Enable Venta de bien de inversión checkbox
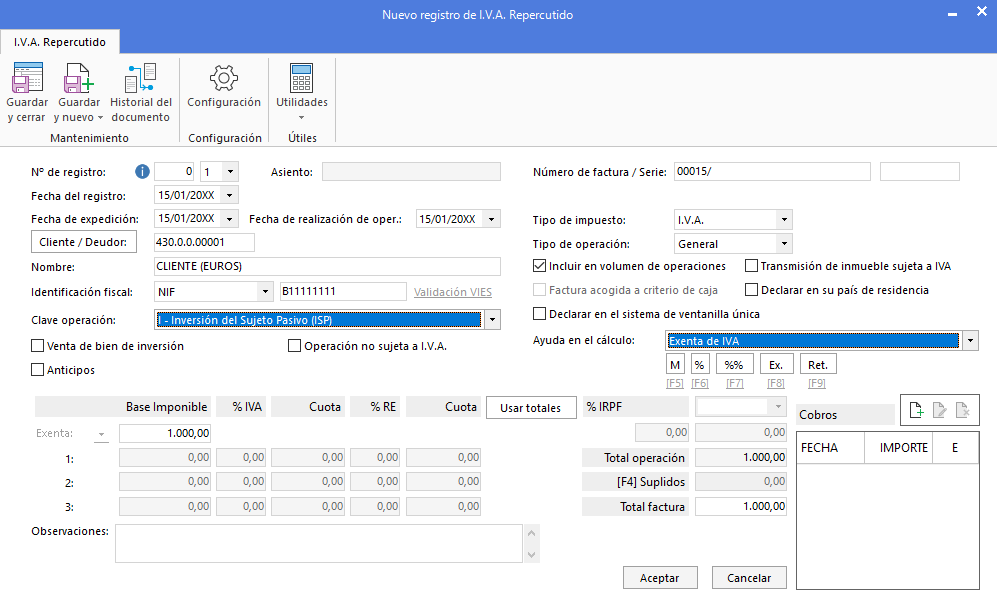The width and height of the screenshot is (997, 605). click(x=38, y=346)
